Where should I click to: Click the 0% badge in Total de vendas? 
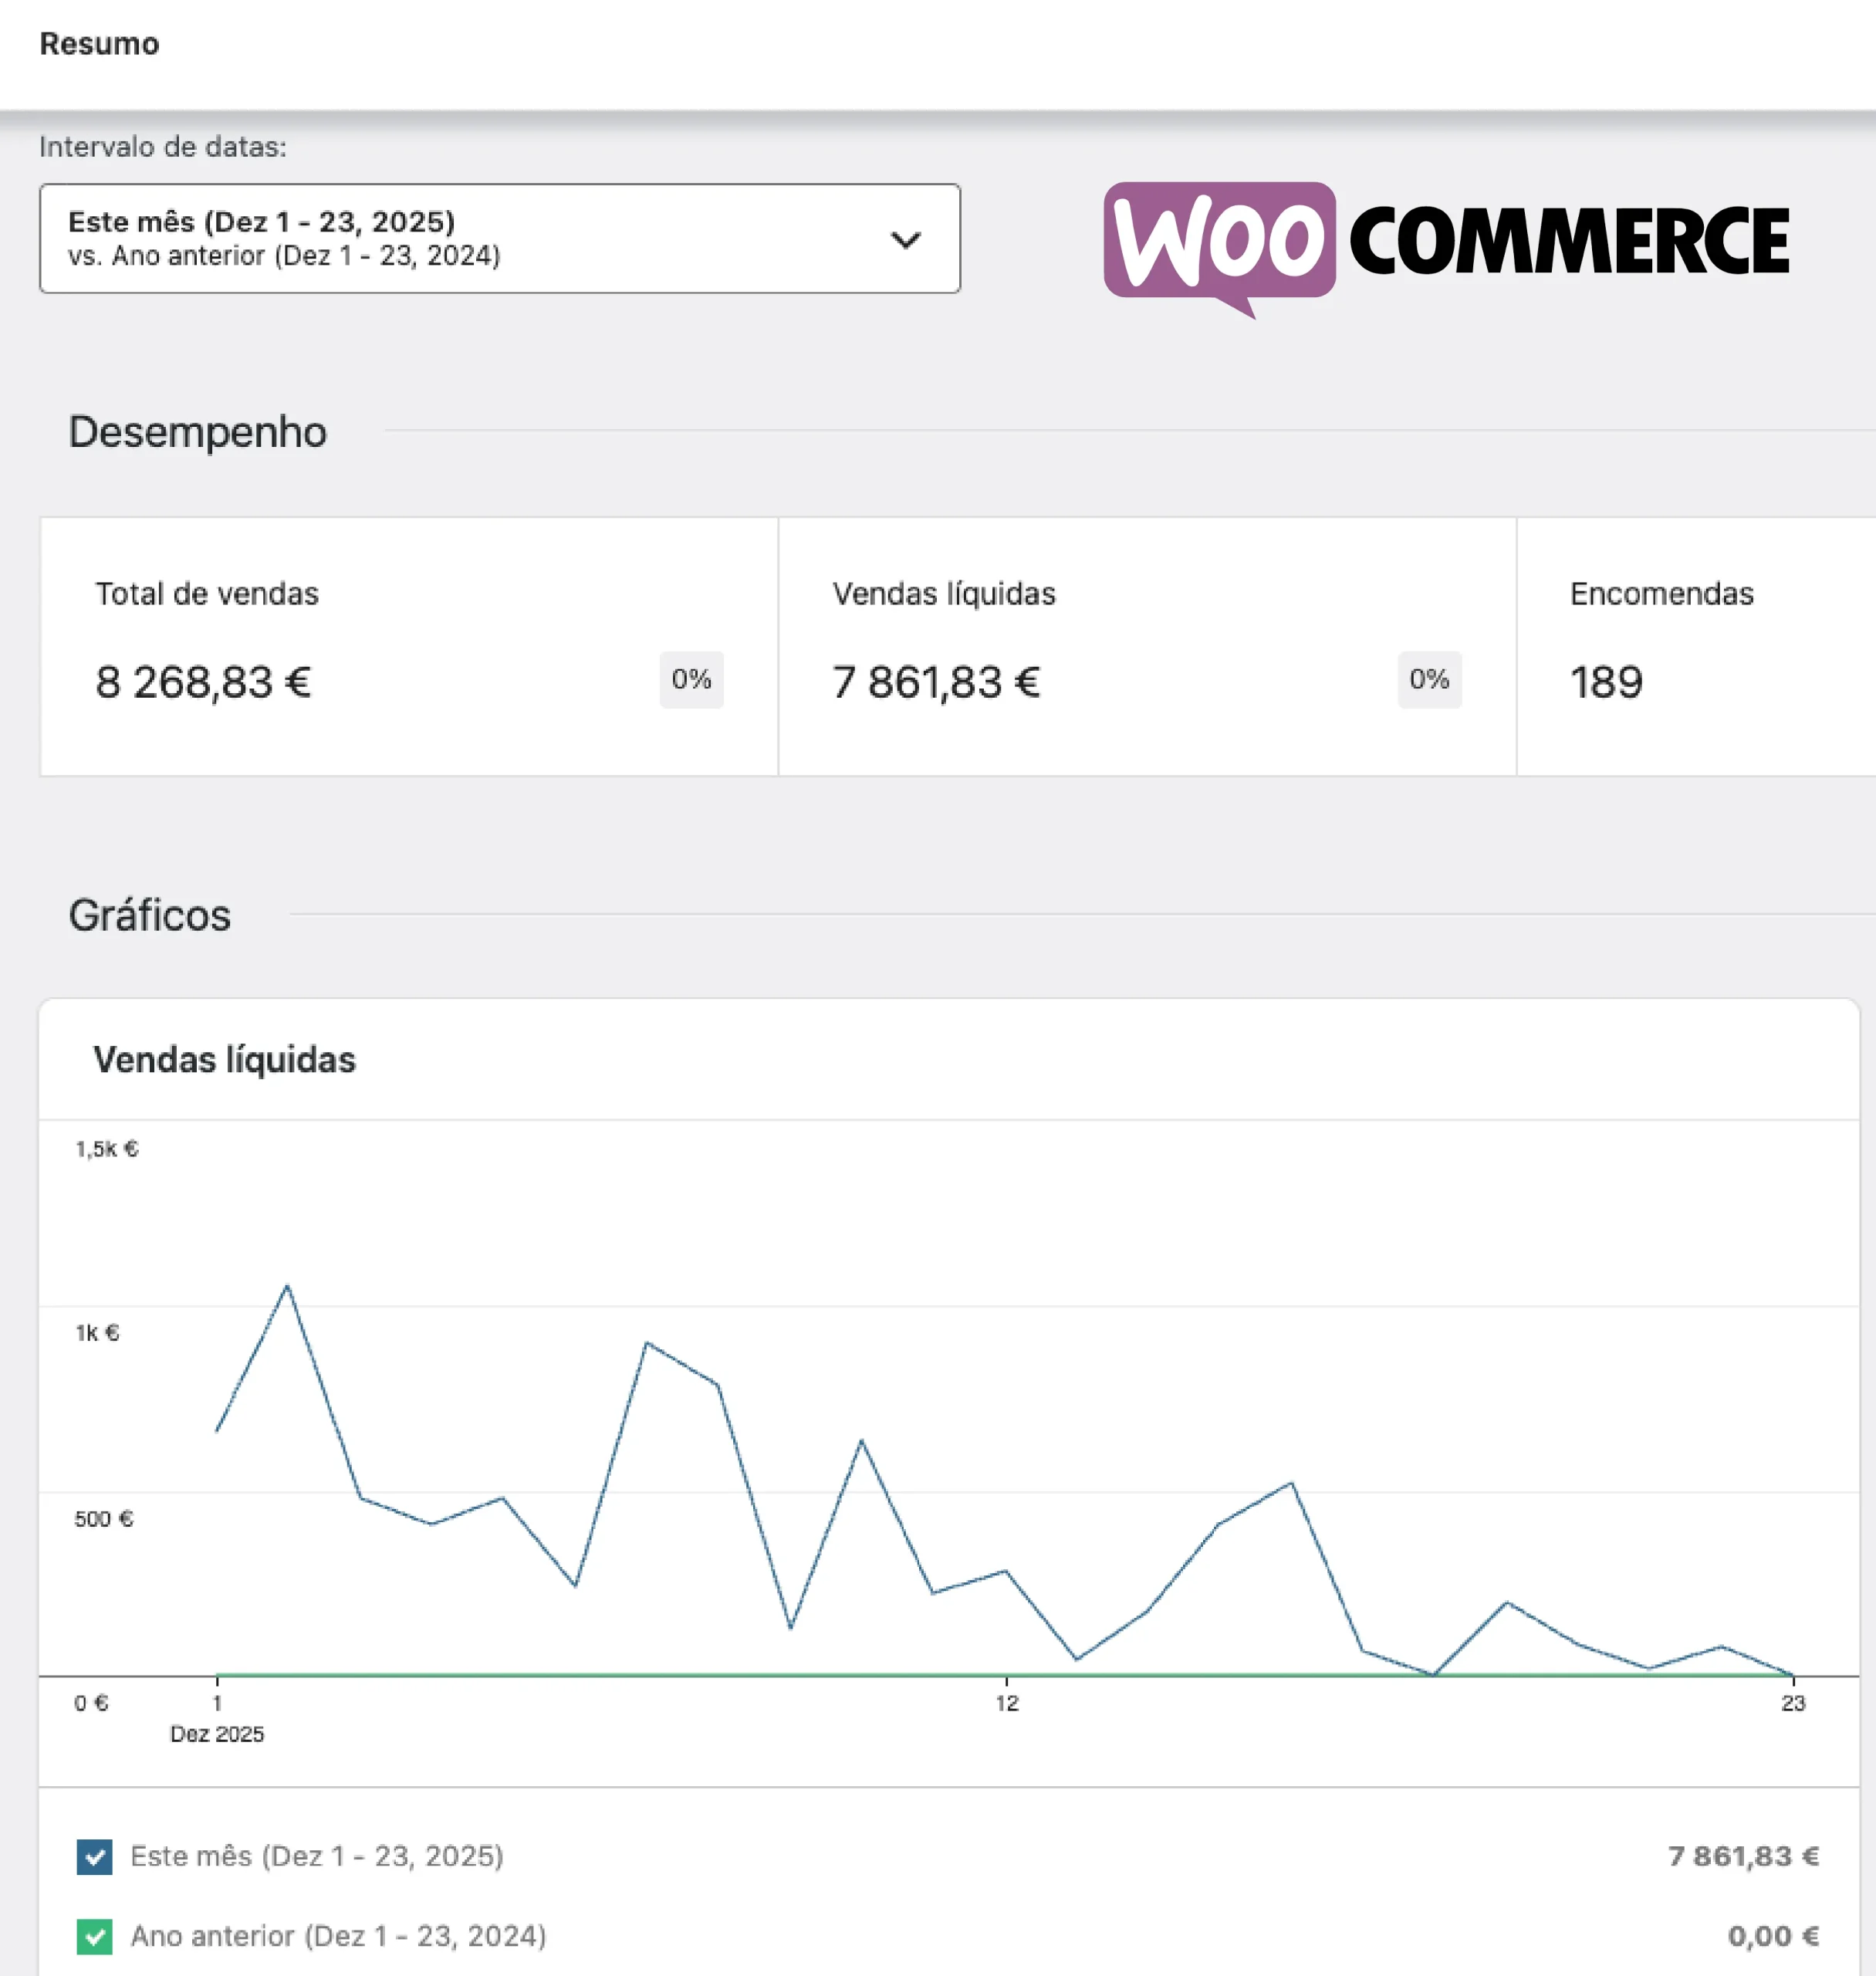pyautogui.click(x=691, y=680)
